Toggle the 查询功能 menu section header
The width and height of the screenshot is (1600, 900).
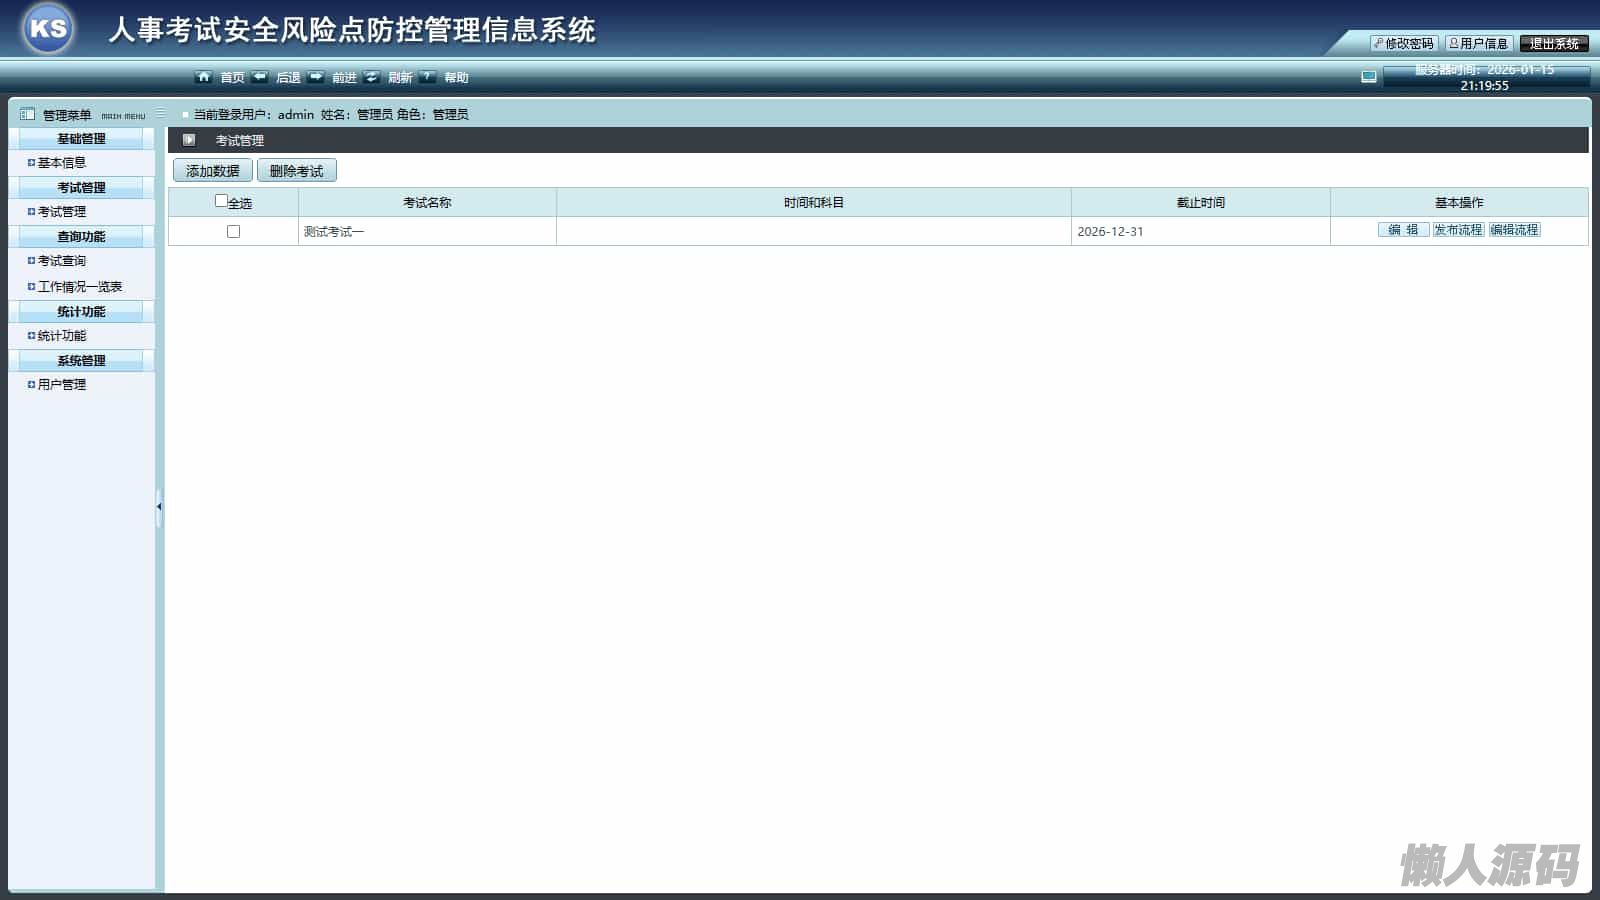pos(81,237)
